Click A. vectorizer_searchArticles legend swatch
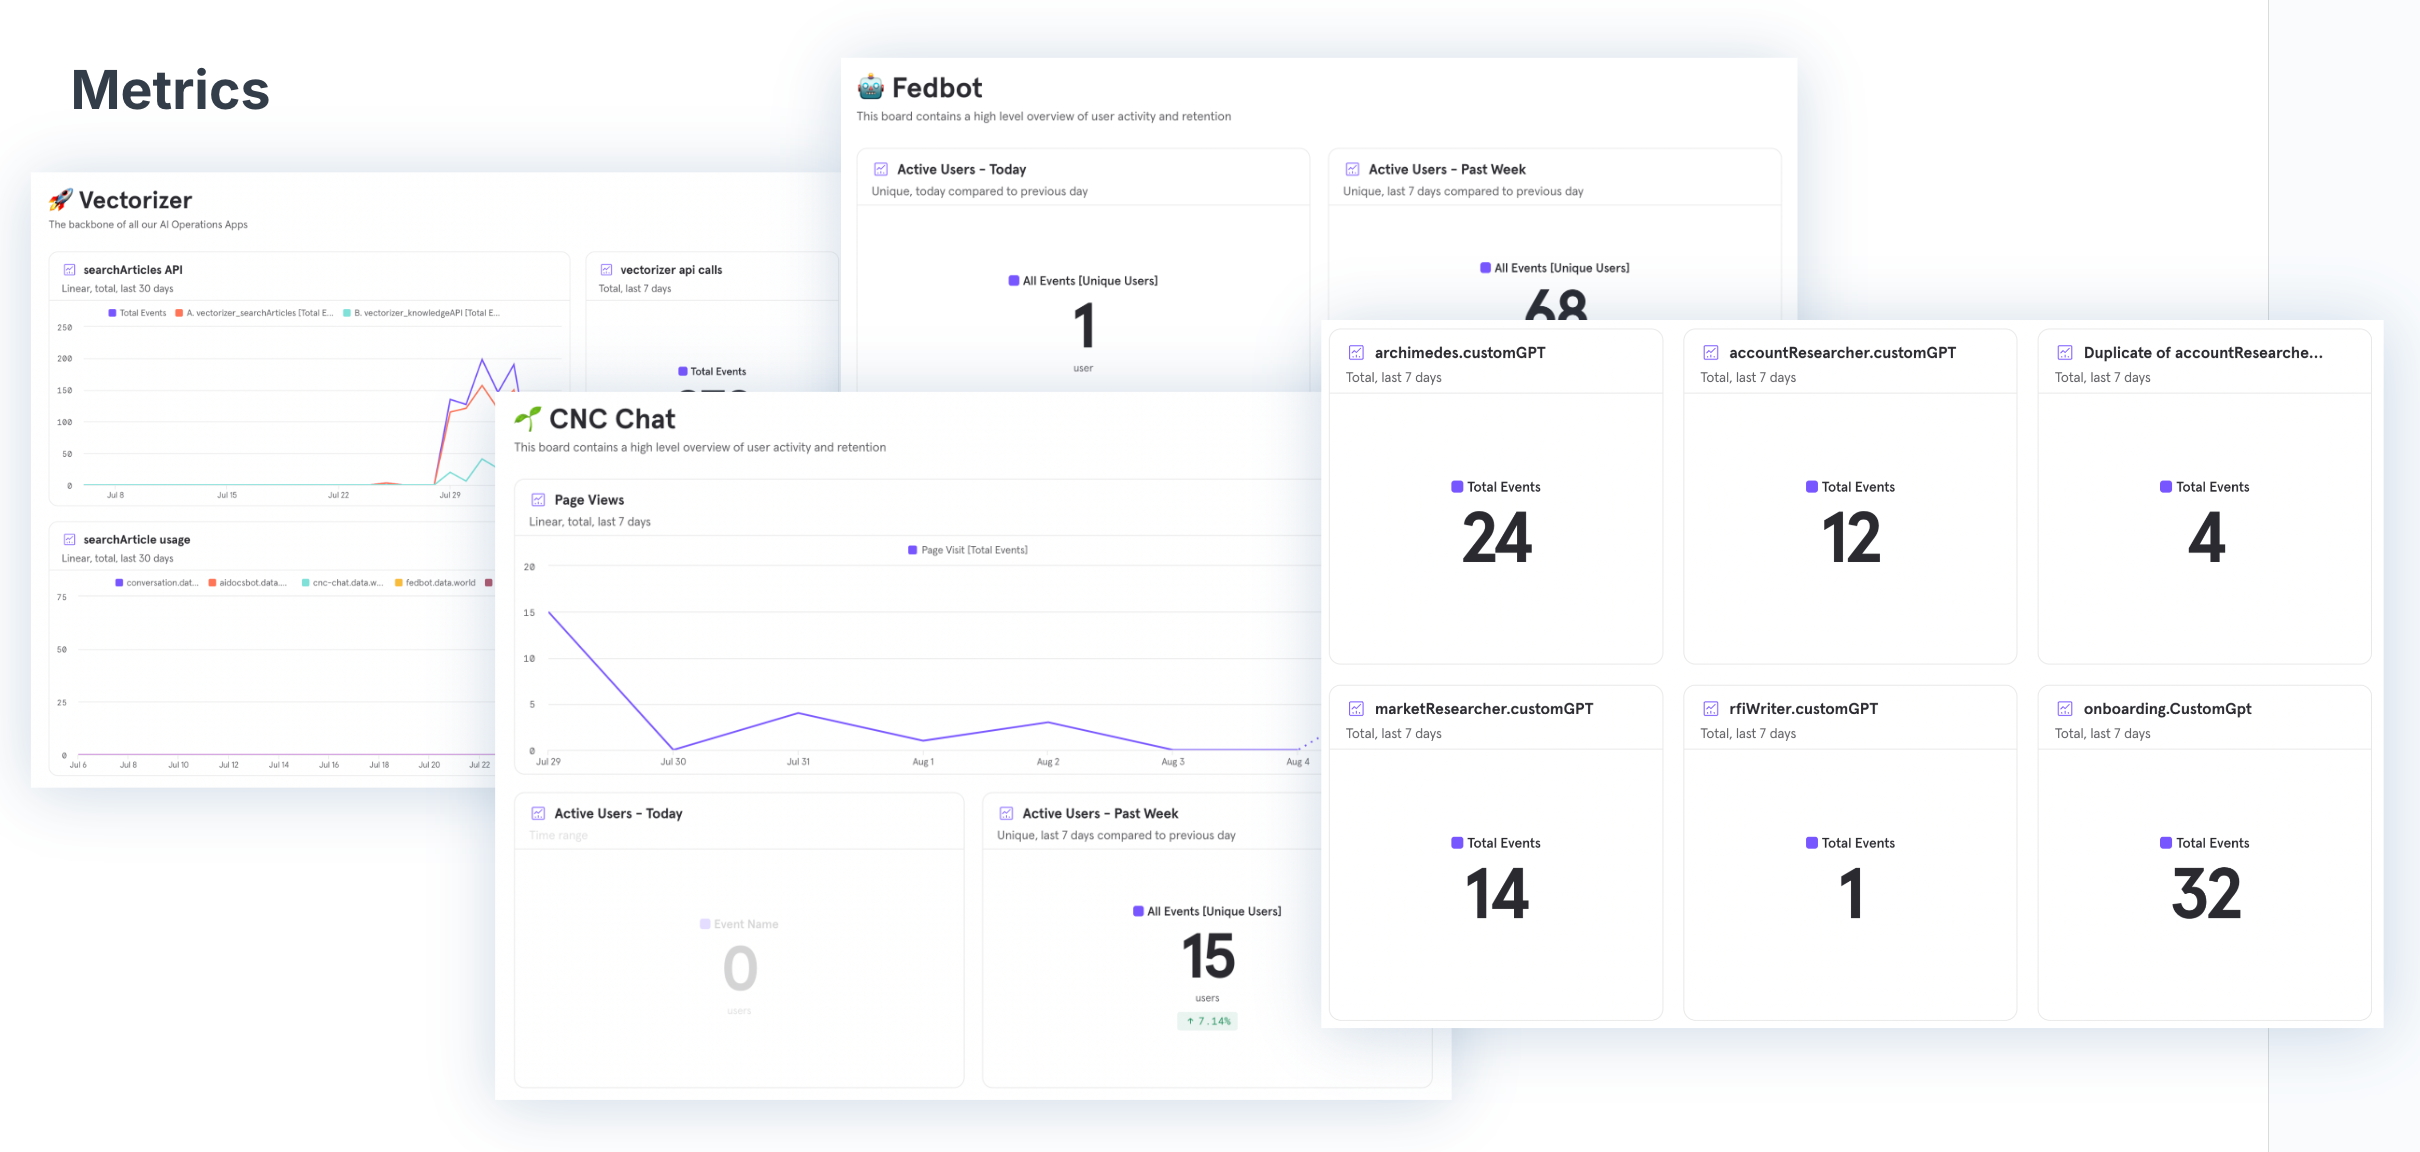2420x1152 pixels. pyautogui.click(x=179, y=313)
